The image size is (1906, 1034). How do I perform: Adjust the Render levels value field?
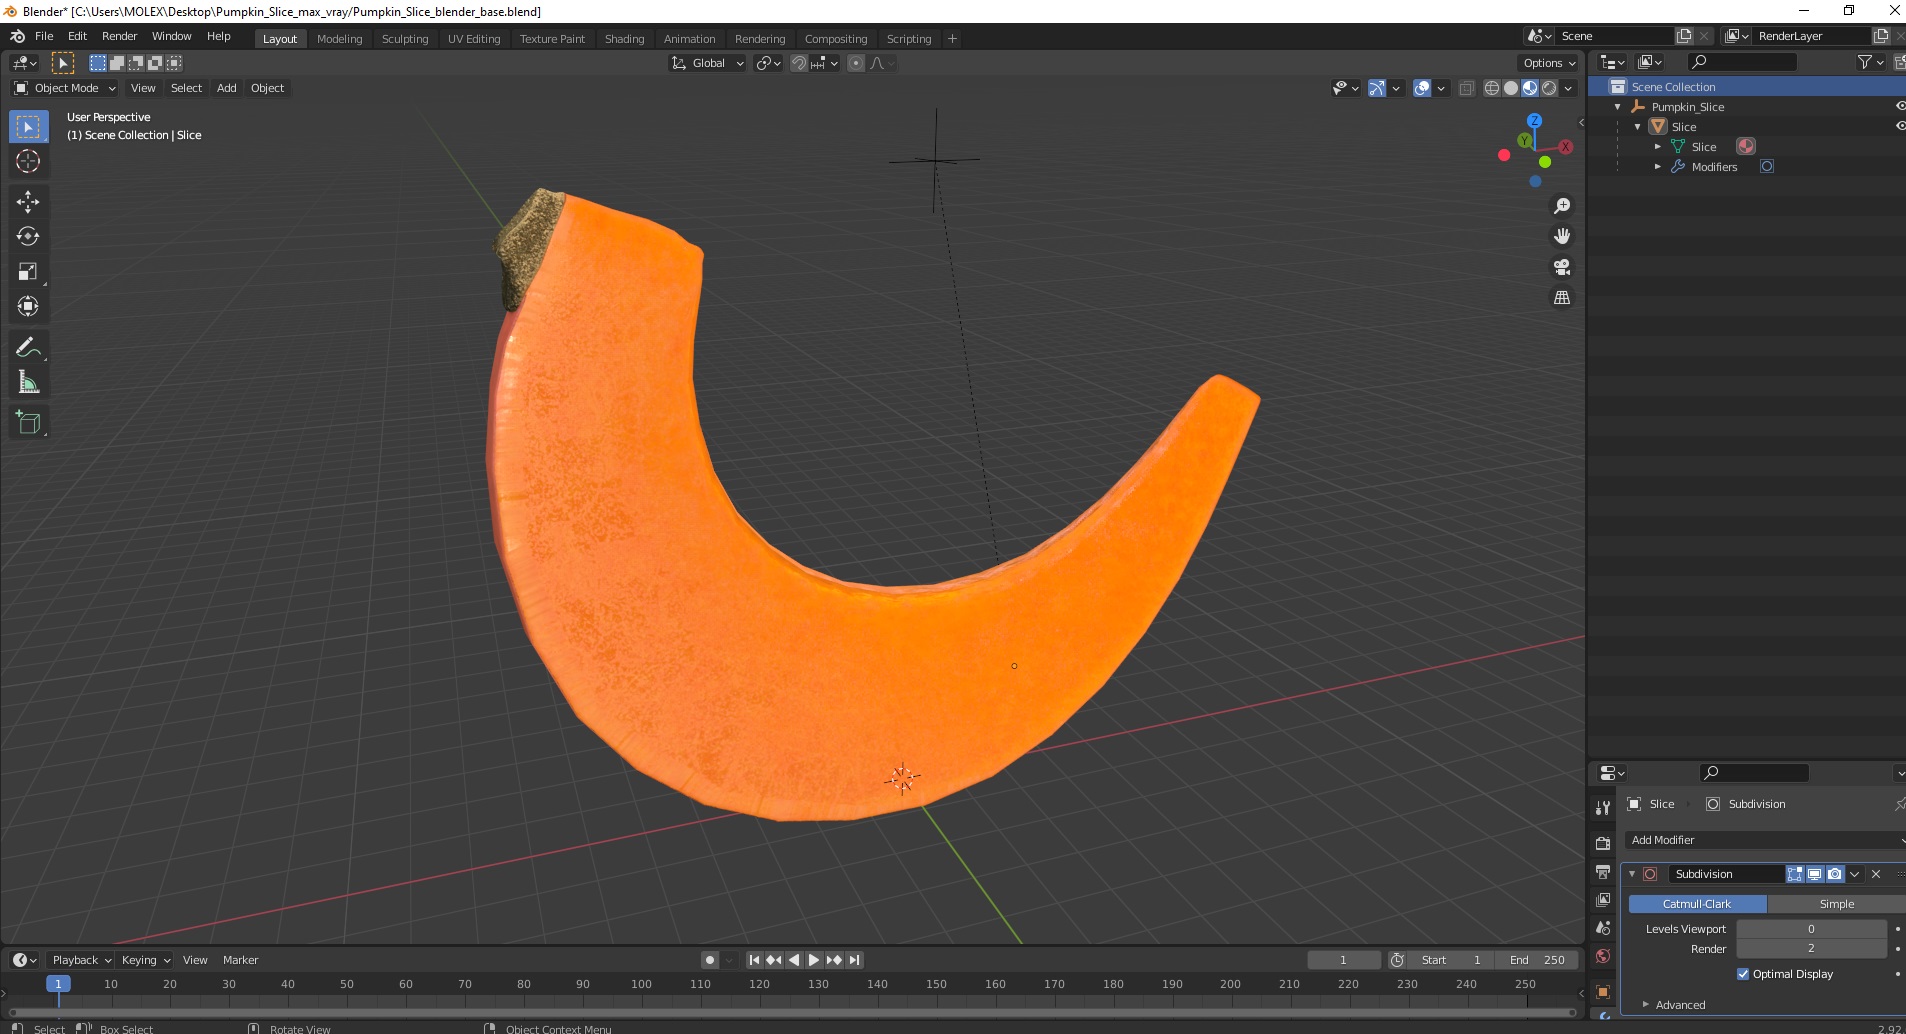tap(1811, 949)
